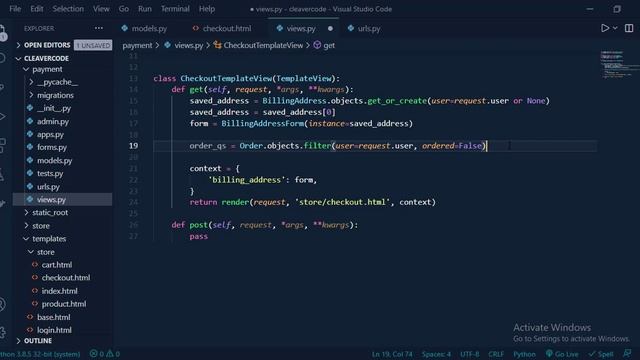Open the Terminal menu
Viewport: 640px width, 360px height.
point(175,9)
